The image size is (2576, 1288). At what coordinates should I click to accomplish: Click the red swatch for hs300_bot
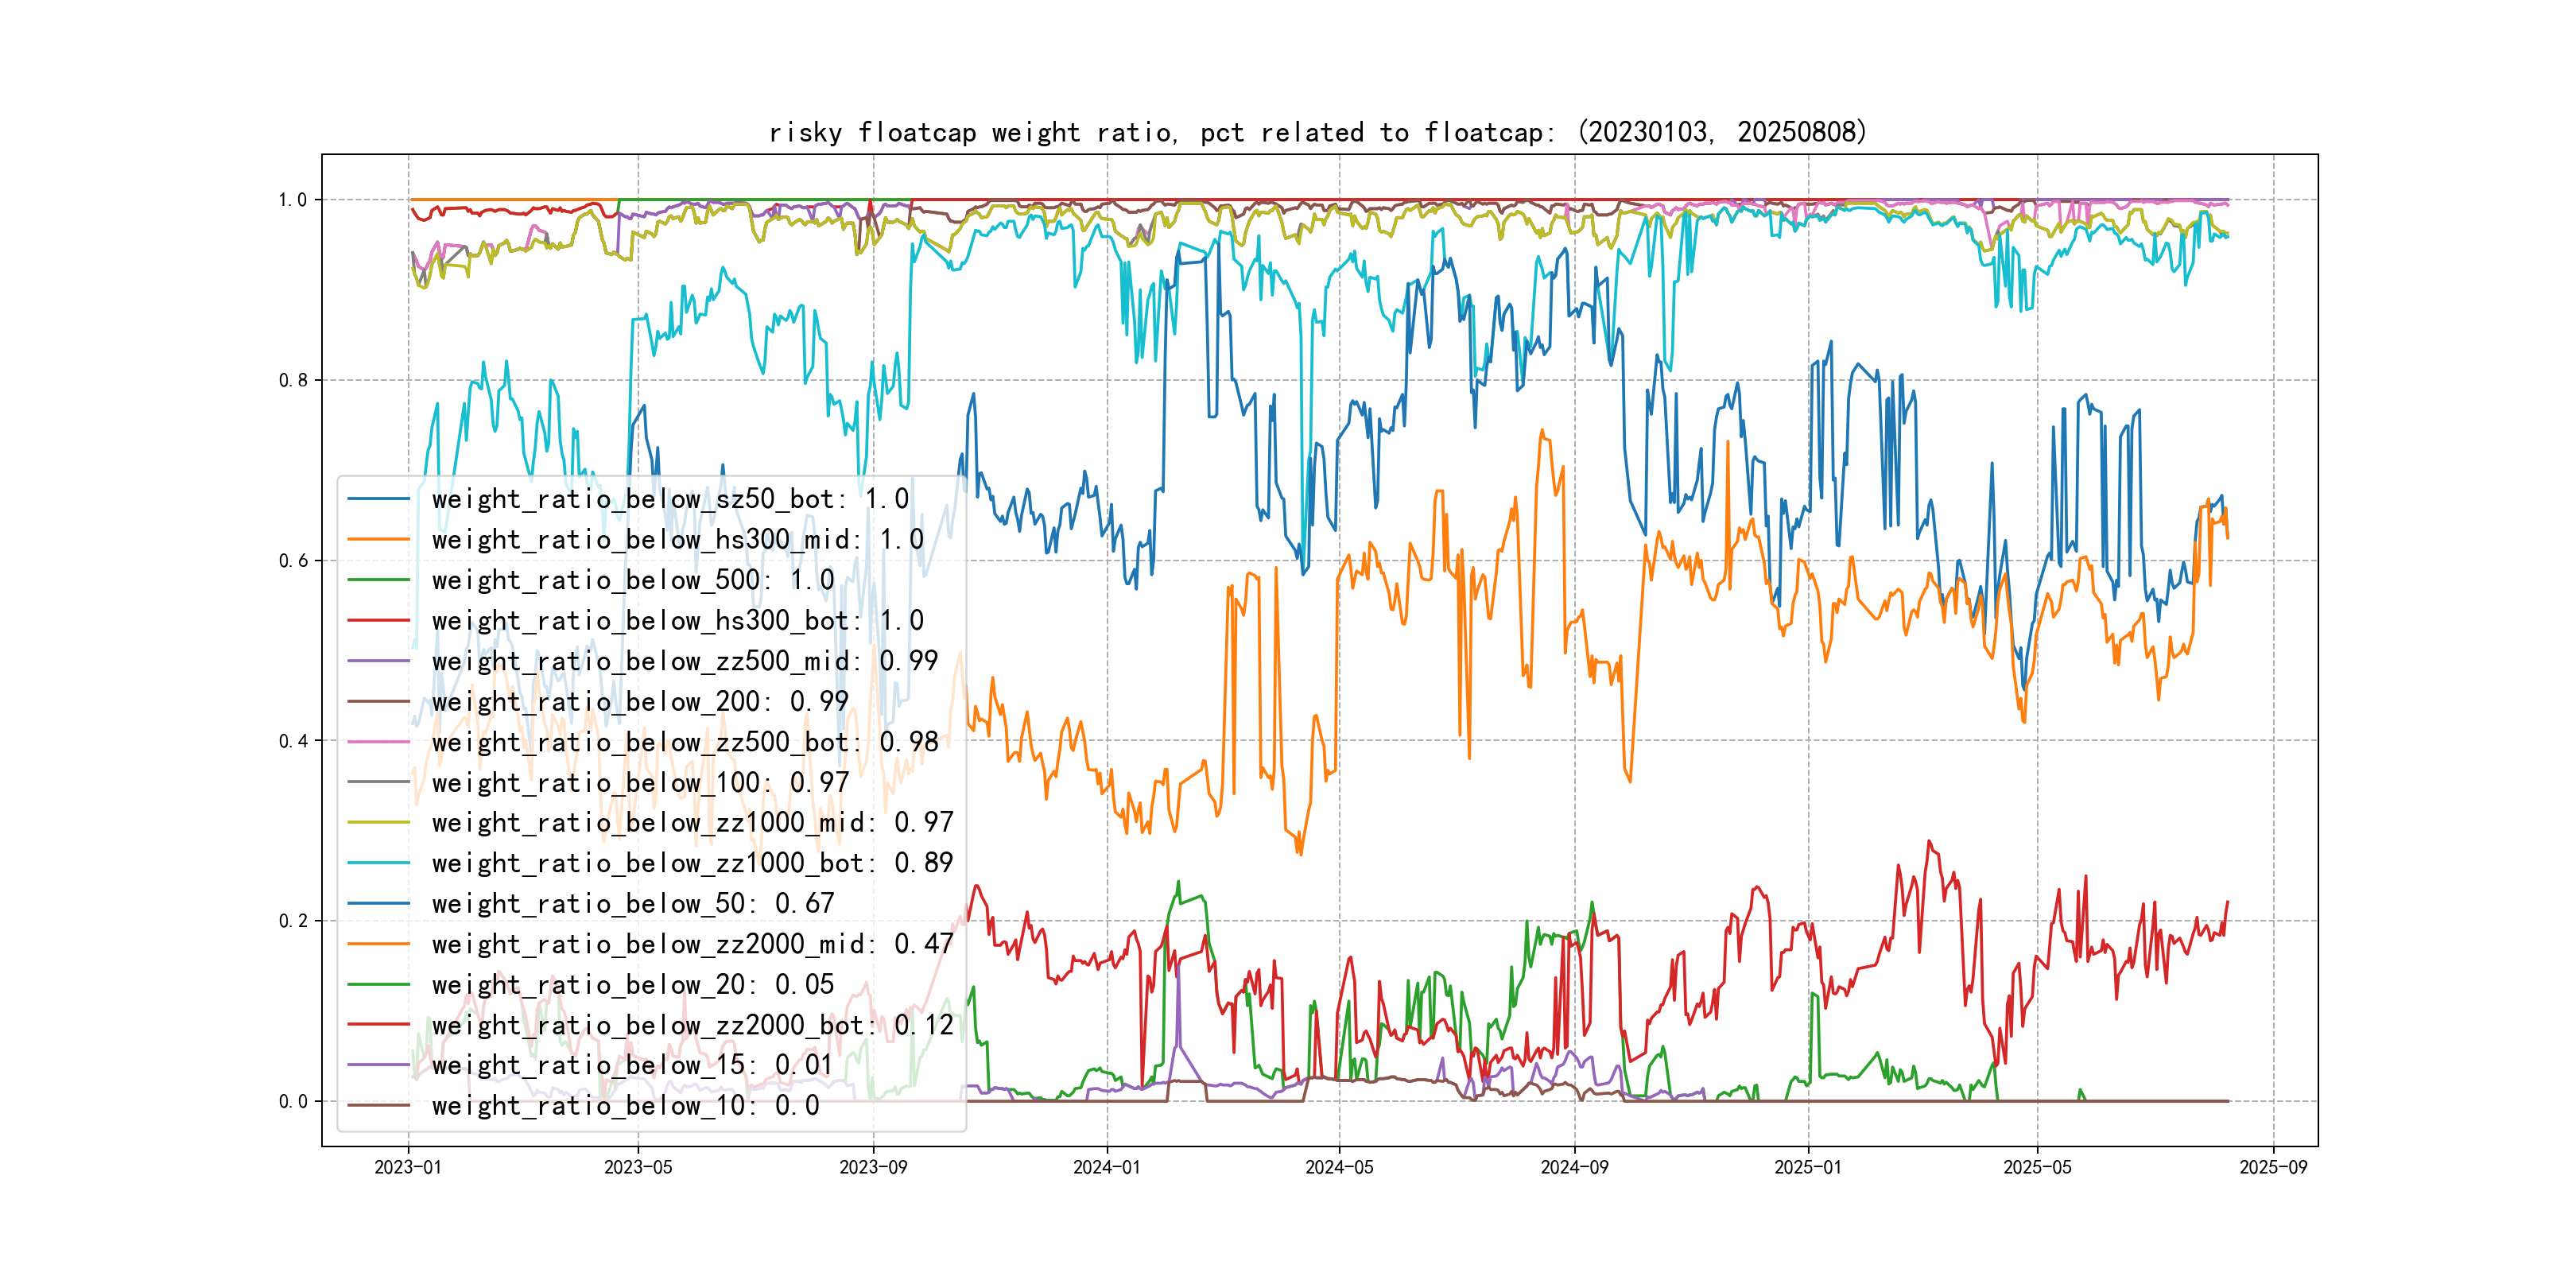tap(378, 621)
